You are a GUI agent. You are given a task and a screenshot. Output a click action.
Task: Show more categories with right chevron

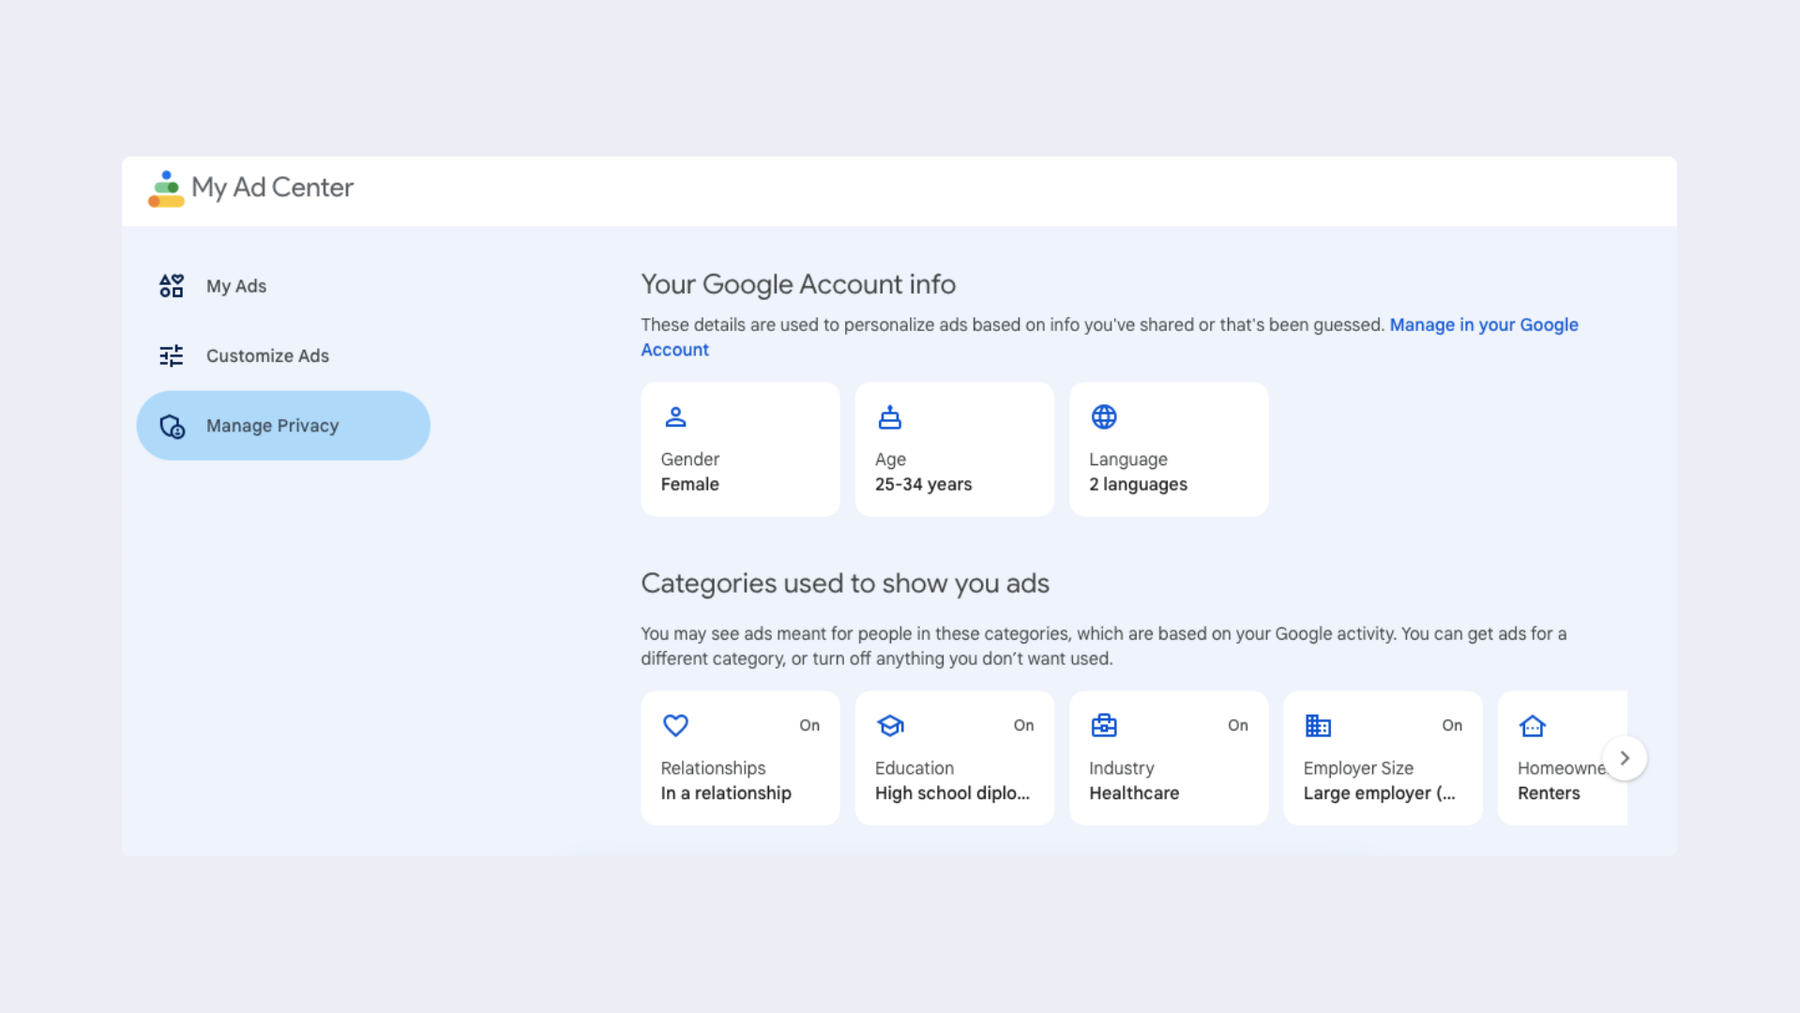point(1624,758)
